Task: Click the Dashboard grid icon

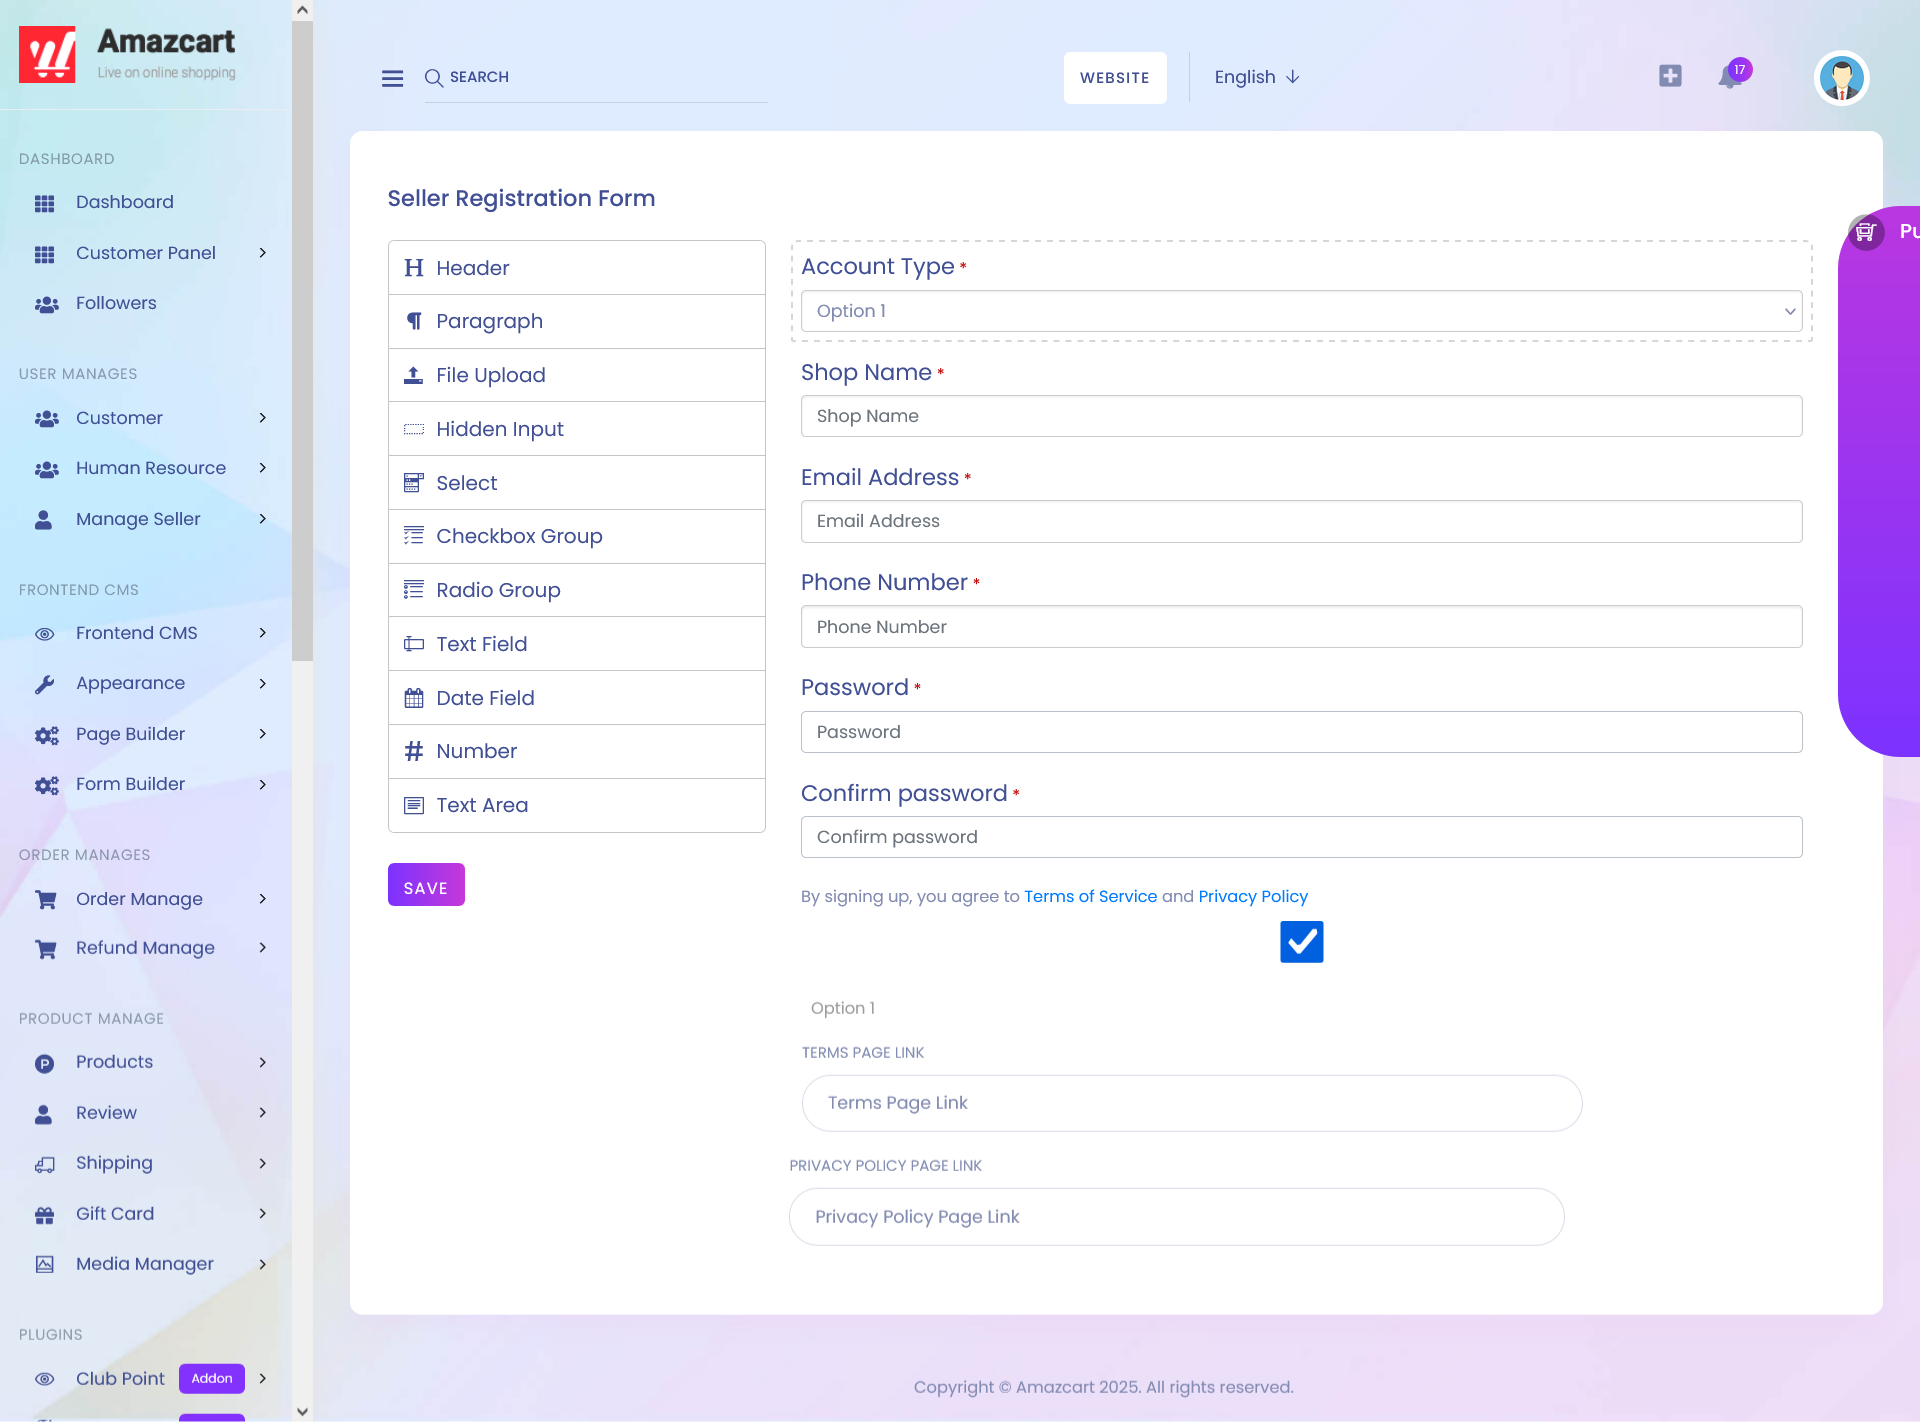Action: [45, 203]
